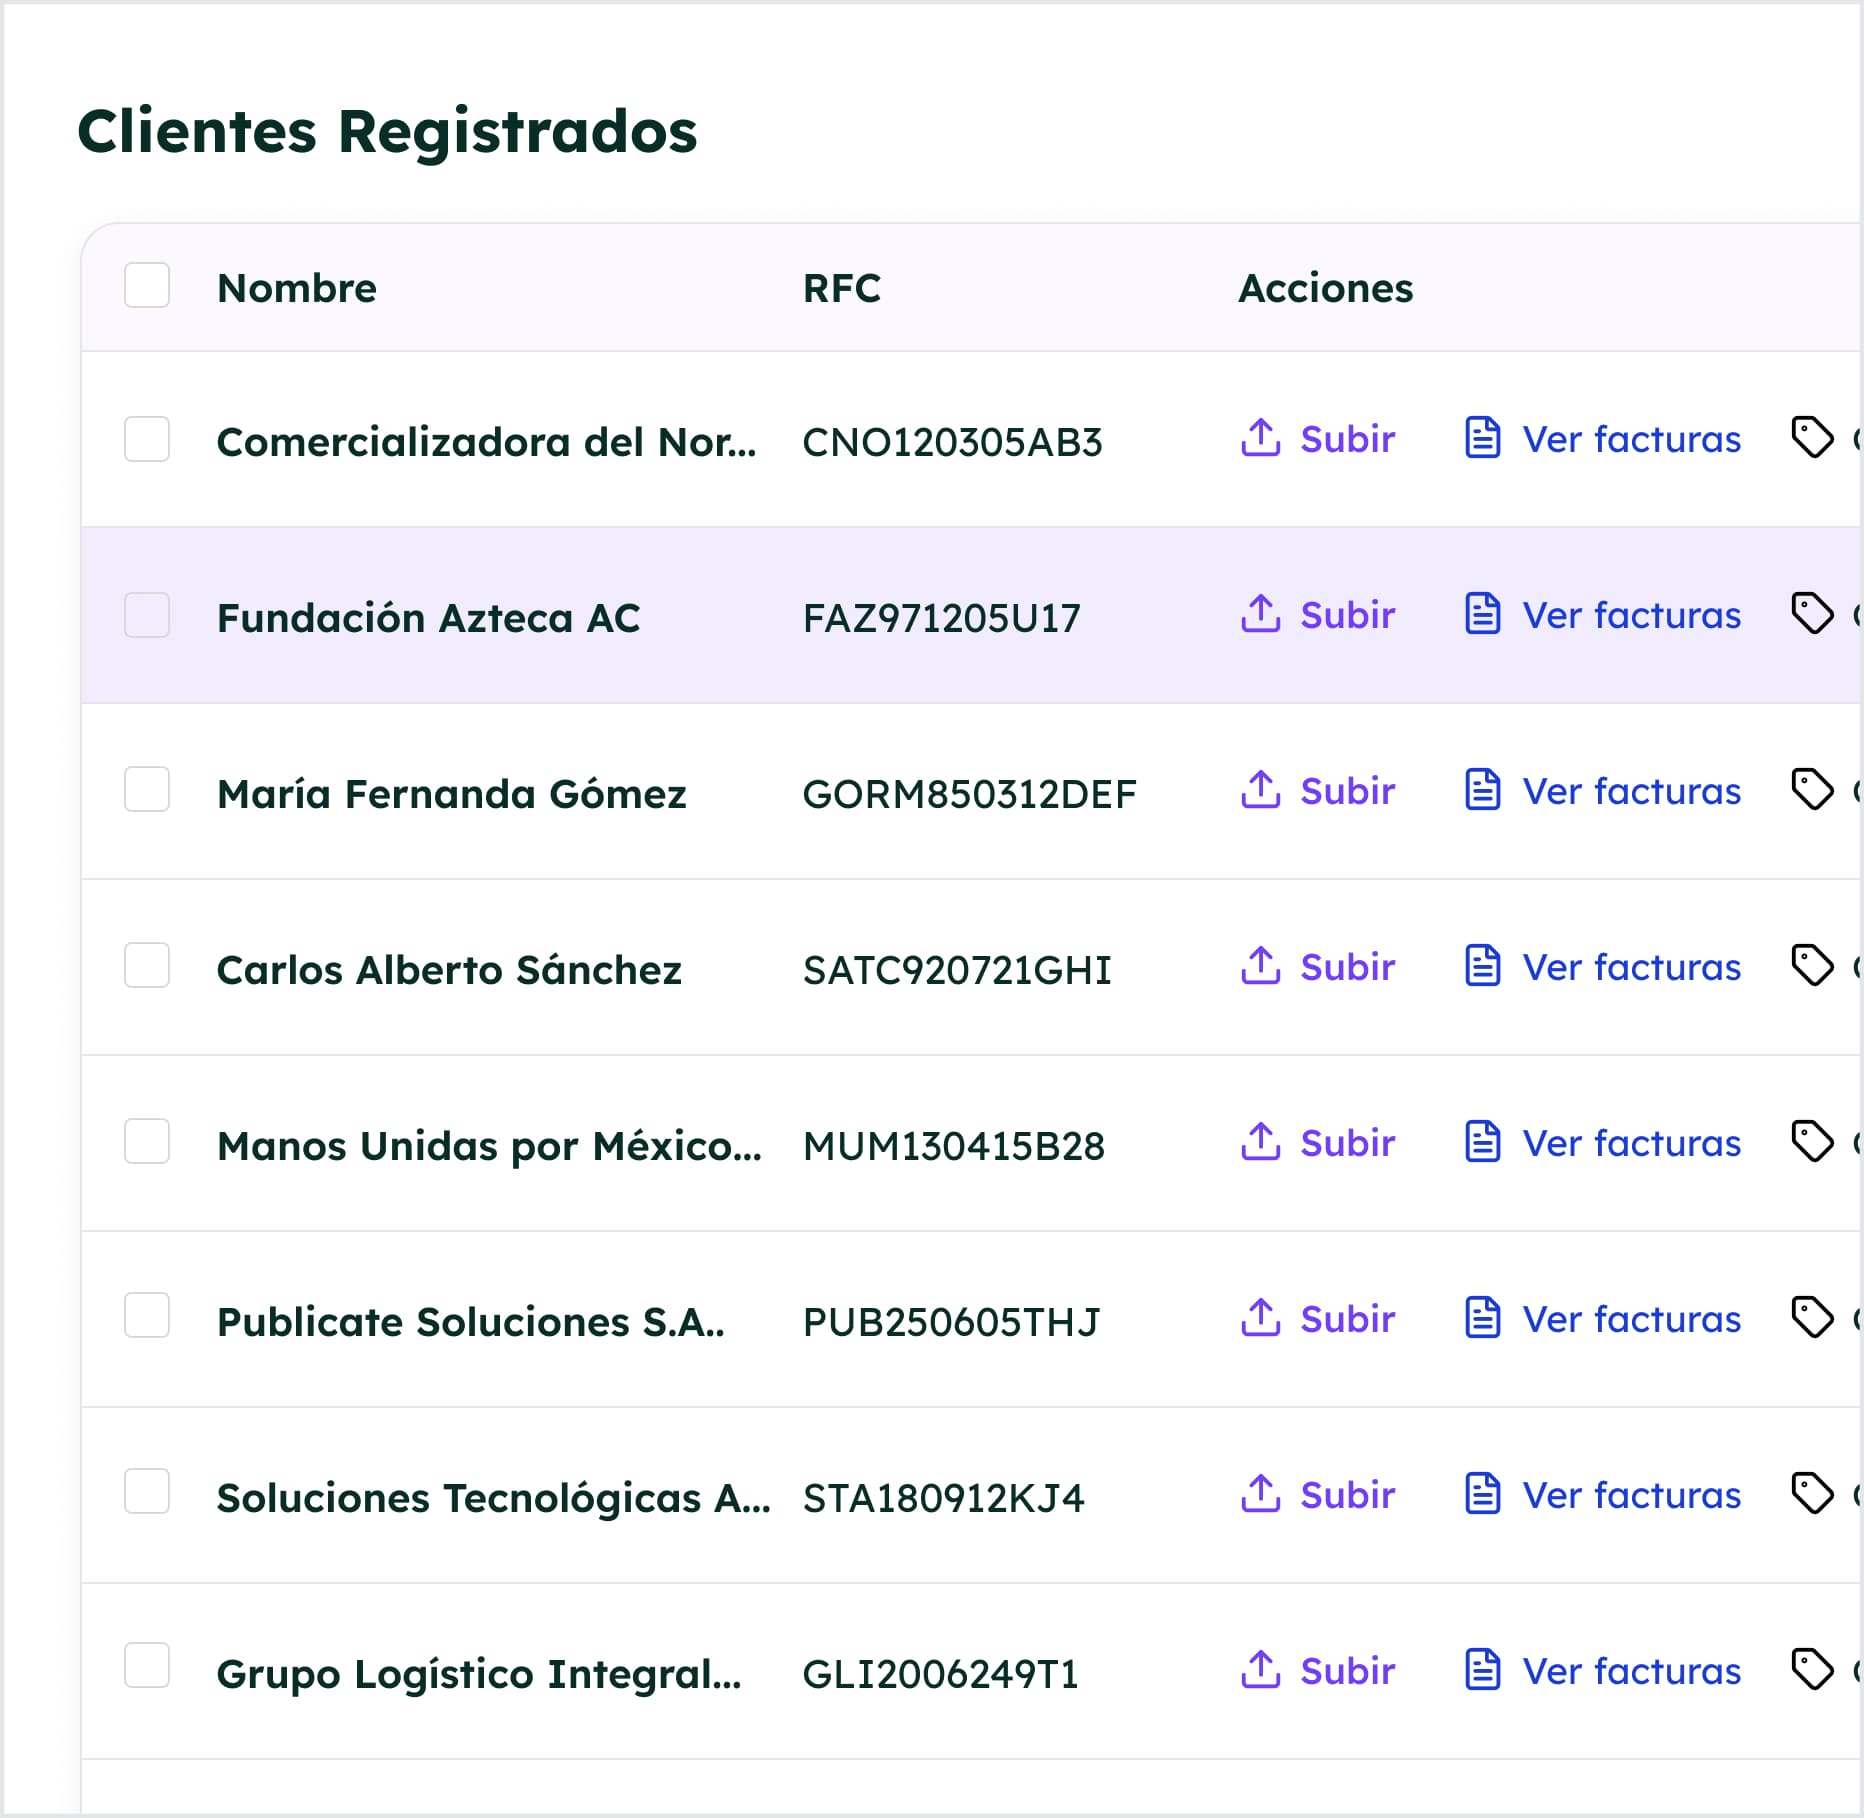Open Ver facturas for Carlos Alberto Sánchez

pos(1629,967)
